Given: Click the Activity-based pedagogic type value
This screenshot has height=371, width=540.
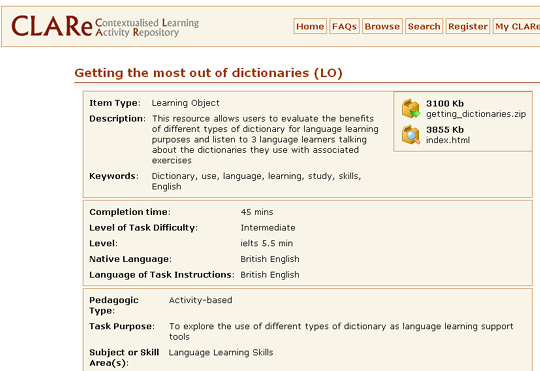Looking at the screenshot, I should click(200, 300).
